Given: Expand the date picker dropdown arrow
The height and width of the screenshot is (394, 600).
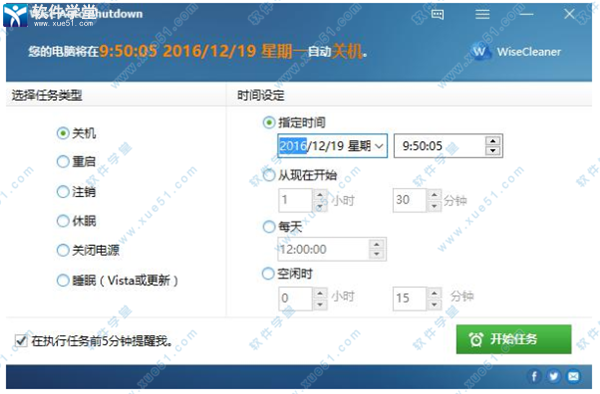Looking at the screenshot, I should 379,146.
